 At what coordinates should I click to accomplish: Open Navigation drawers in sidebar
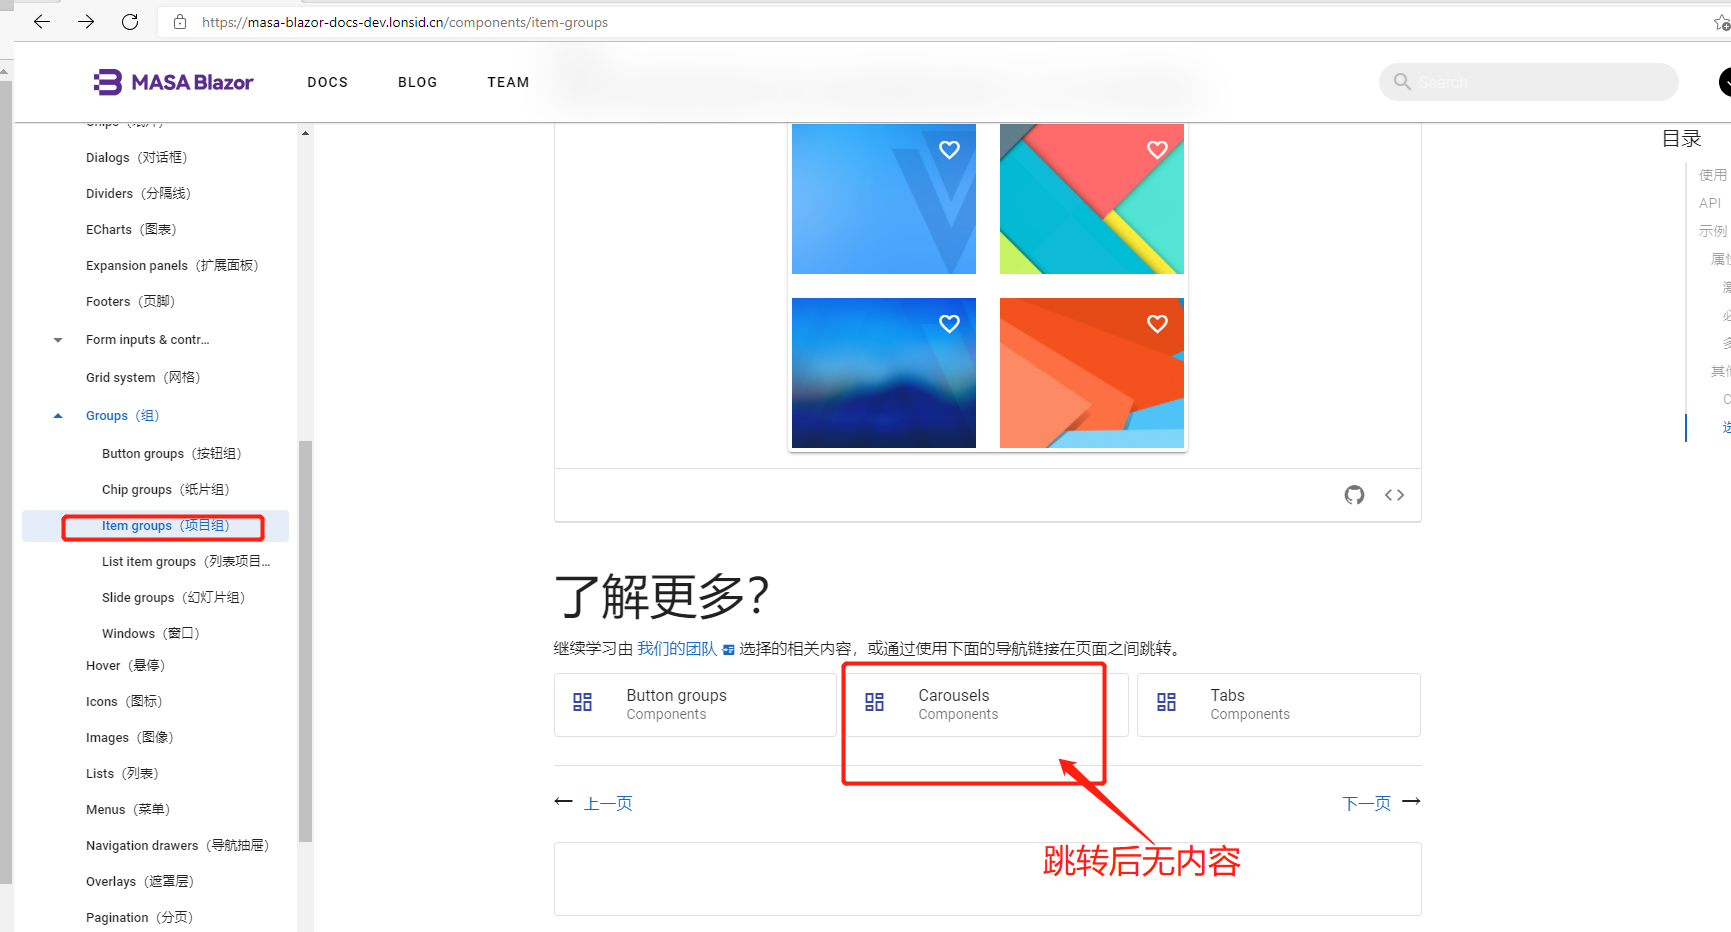tap(178, 846)
